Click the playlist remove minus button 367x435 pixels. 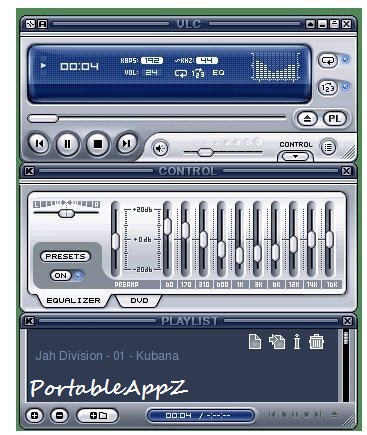(59, 415)
